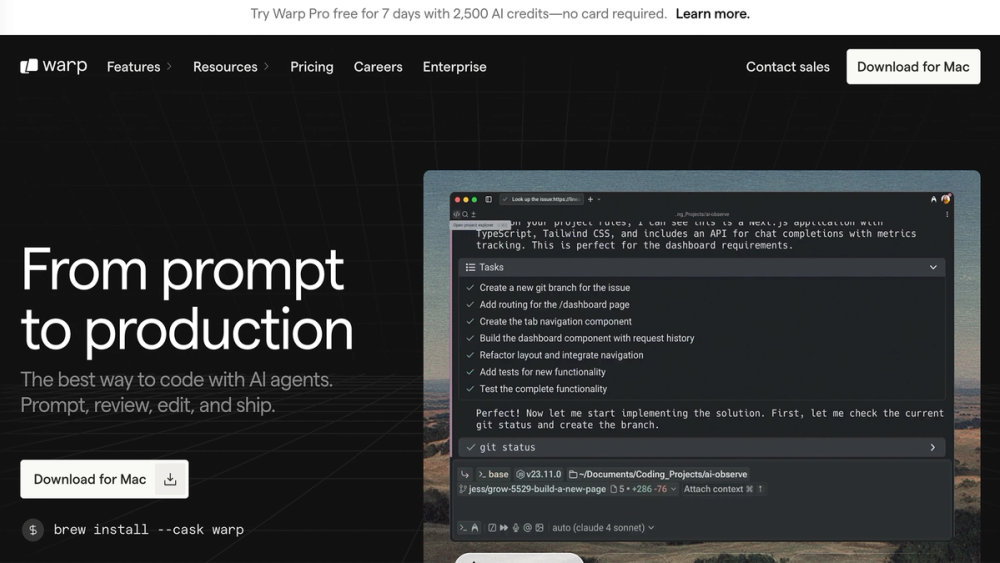Click checkmark for Create the tab navigation component
This screenshot has height=563, width=1000.
(470, 321)
